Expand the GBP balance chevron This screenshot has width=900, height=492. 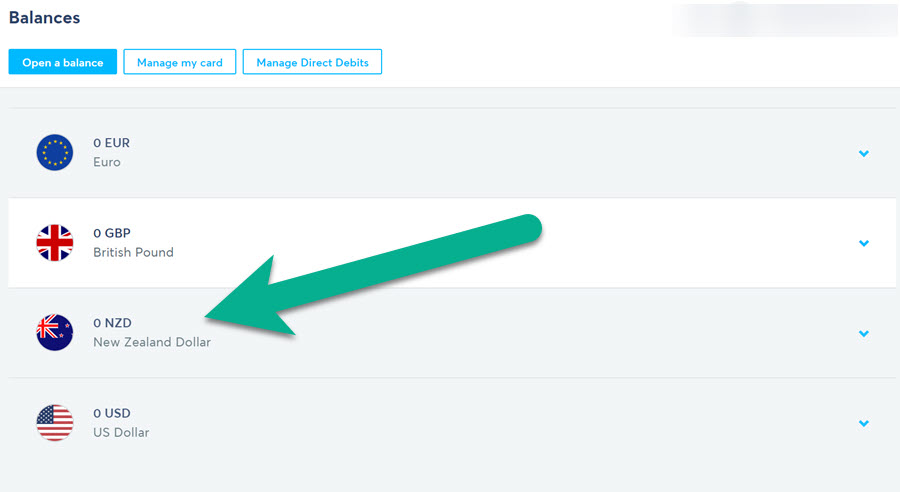(863, 243)
